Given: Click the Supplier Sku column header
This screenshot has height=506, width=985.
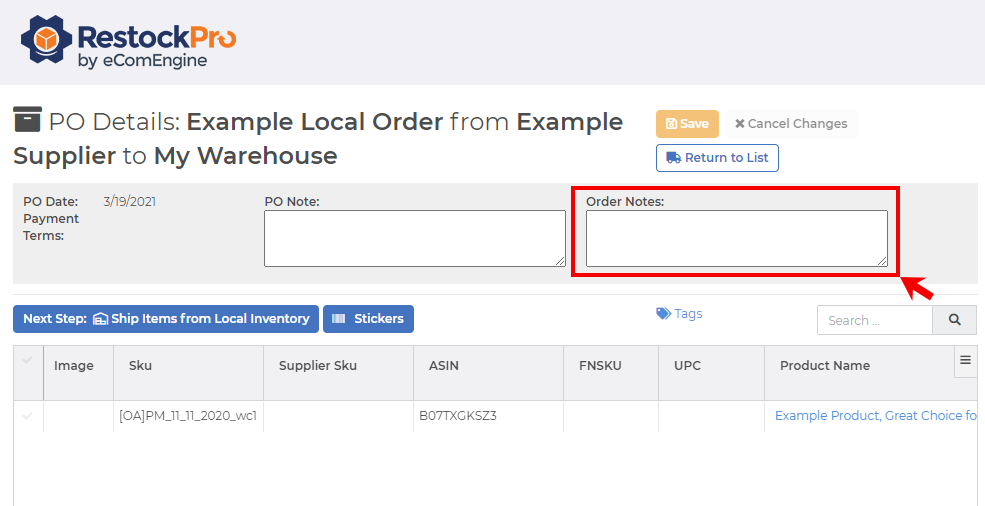Looking at the screenshot, I should pyautogui.click(x=318, y=366).
